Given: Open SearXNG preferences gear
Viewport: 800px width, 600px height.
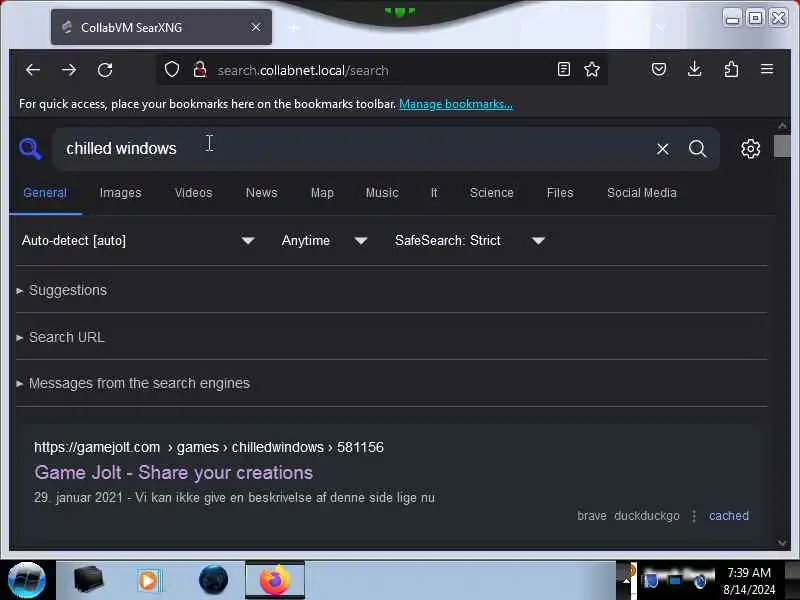Looking at the screenshot, I should coord(751,149).
